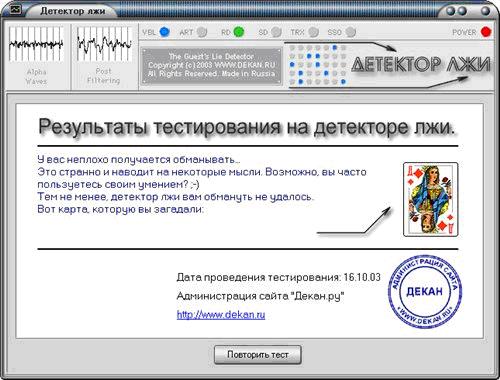
Task: Click the large ДЕТЕКТОР ЛЖИ logo
Action: (421, 64)
